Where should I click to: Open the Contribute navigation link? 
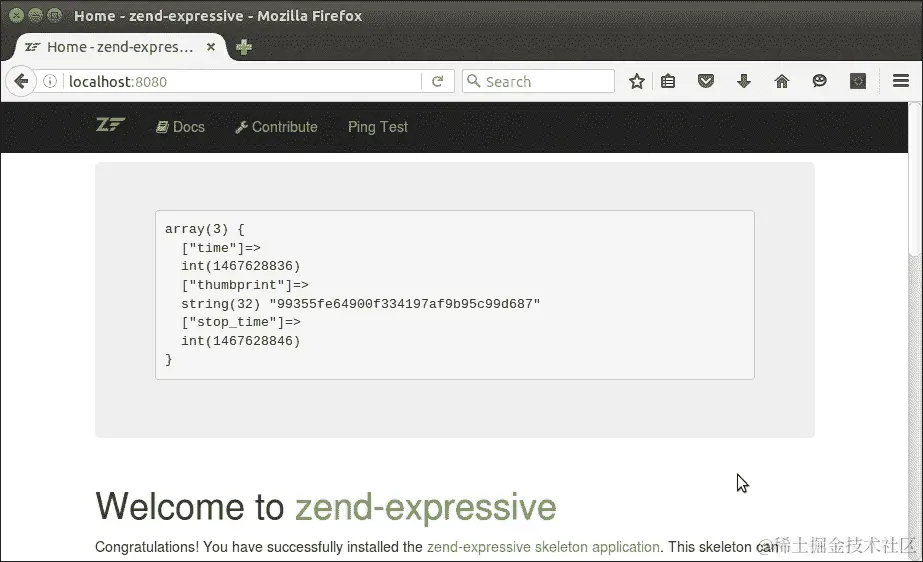276,127
